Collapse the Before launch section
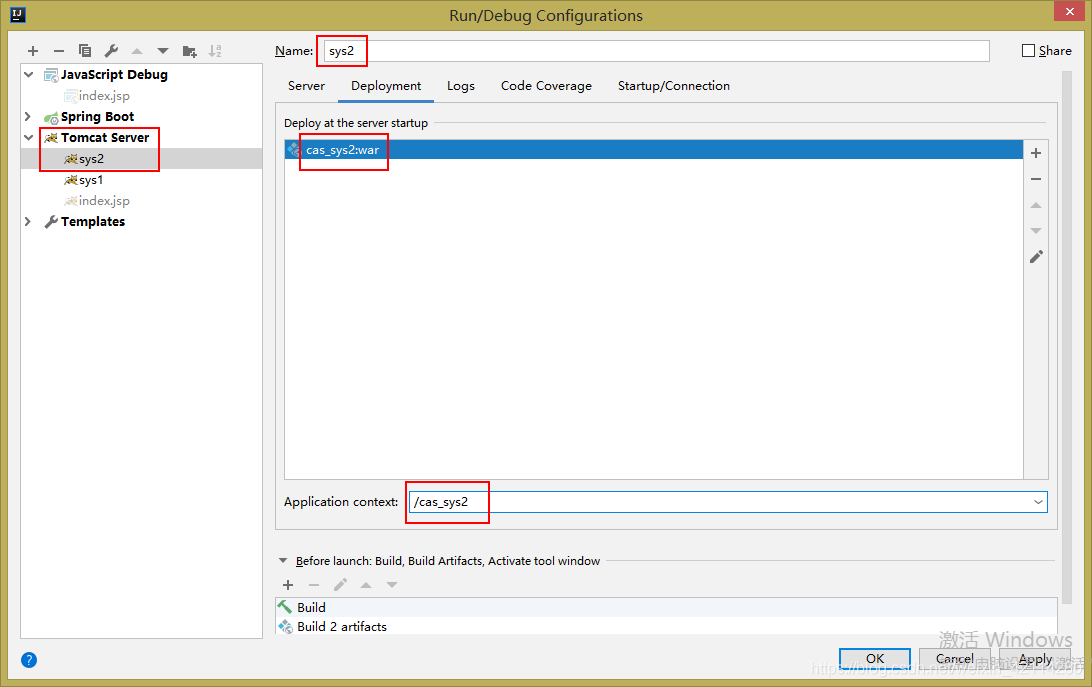 click(283, 560)
